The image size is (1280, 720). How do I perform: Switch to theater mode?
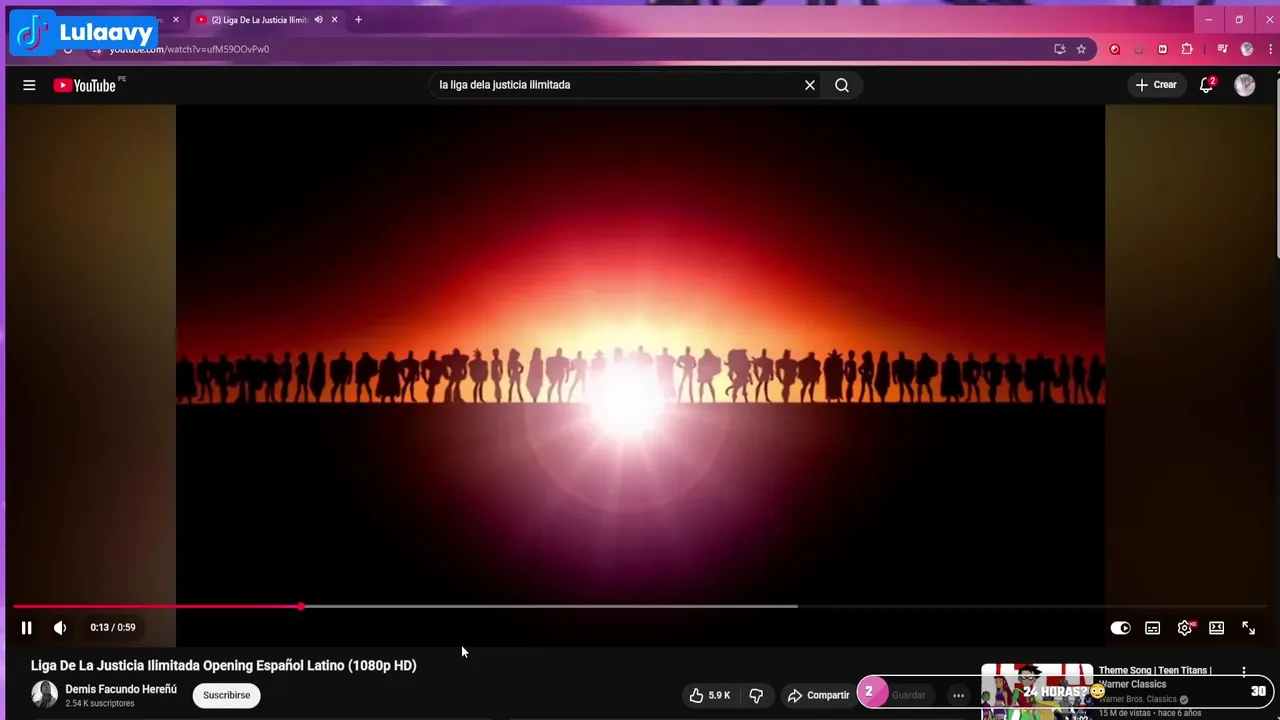coord(1217,628)
